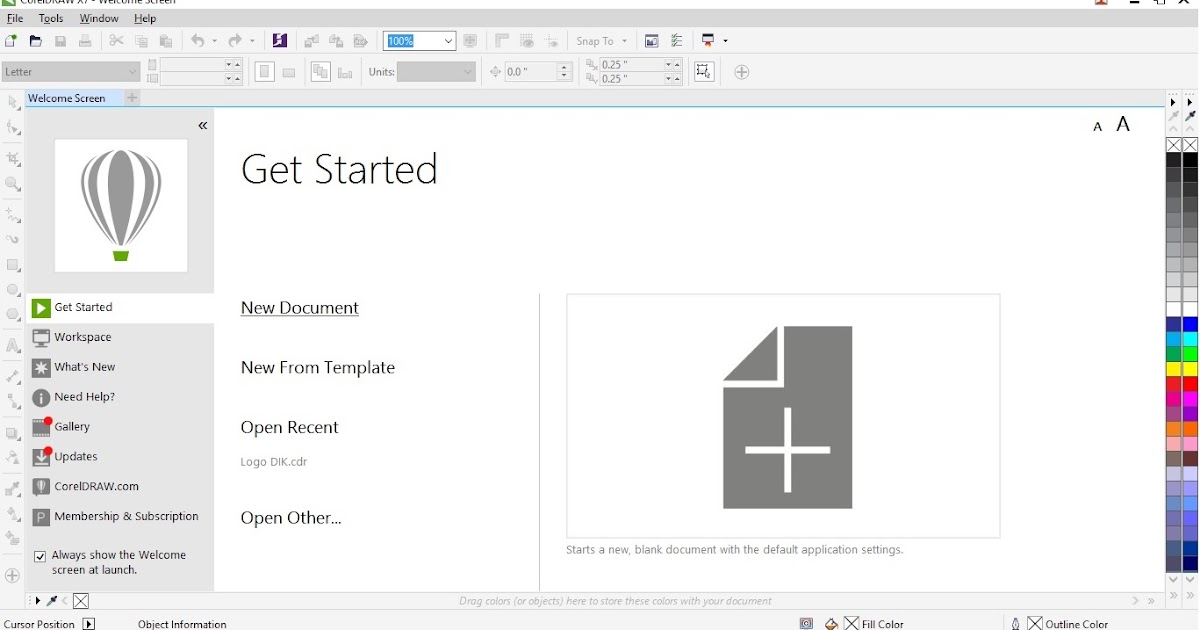Viewport: 1200px width, 630px height.
Task: Select the Text tool in toolbox
Action: tap(13, 346)
